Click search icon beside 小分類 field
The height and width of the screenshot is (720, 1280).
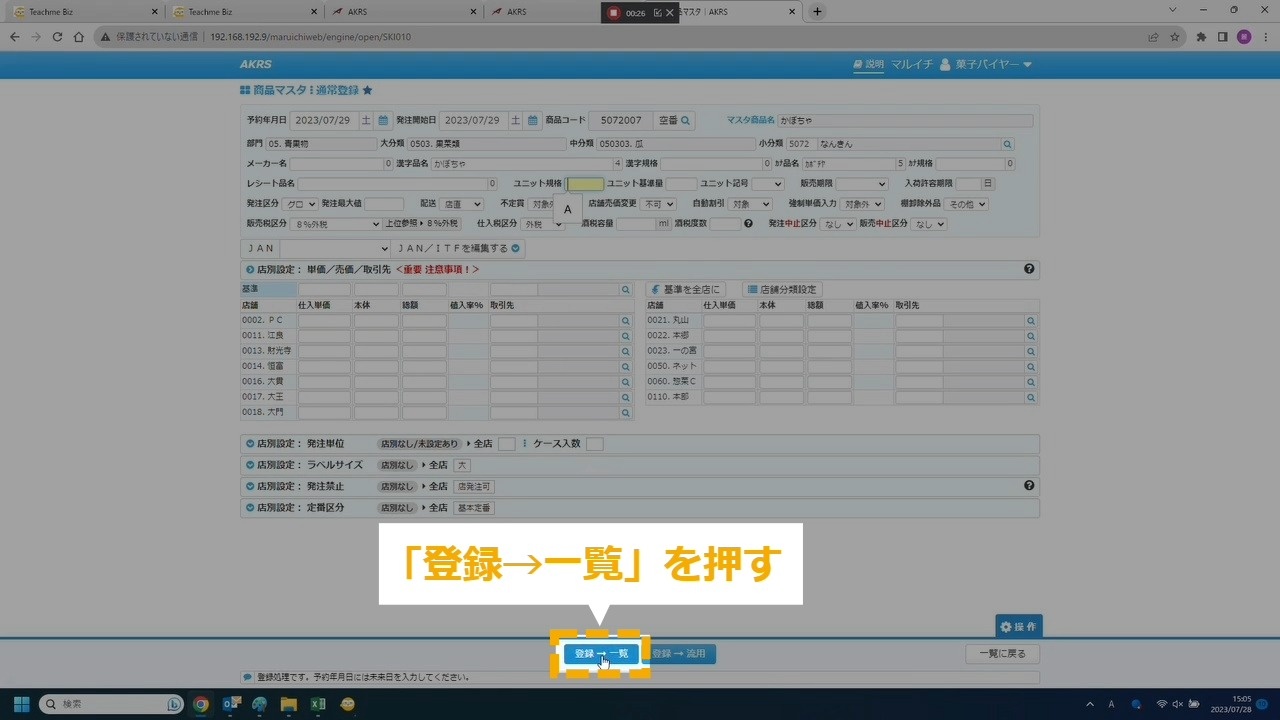(1008, 144)
